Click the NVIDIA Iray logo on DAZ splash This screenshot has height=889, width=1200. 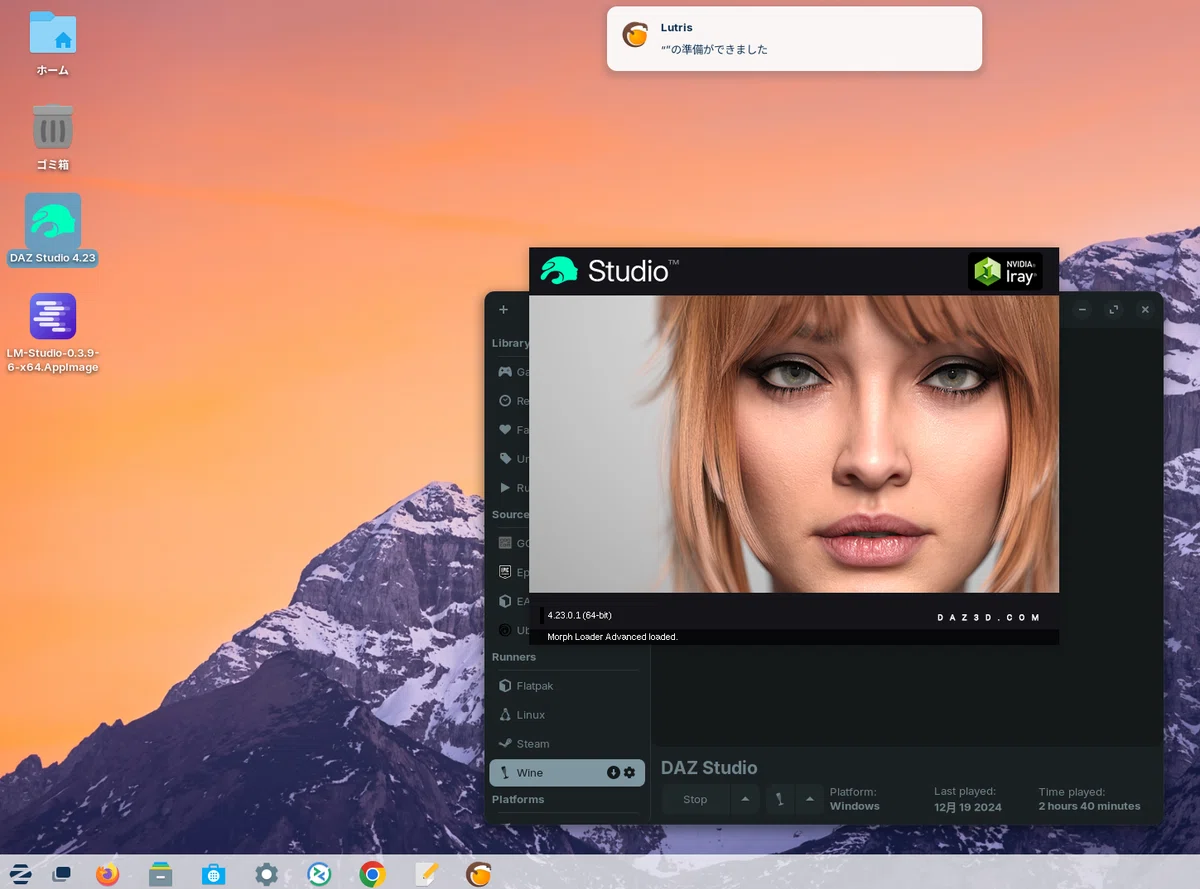[1005, 271]
